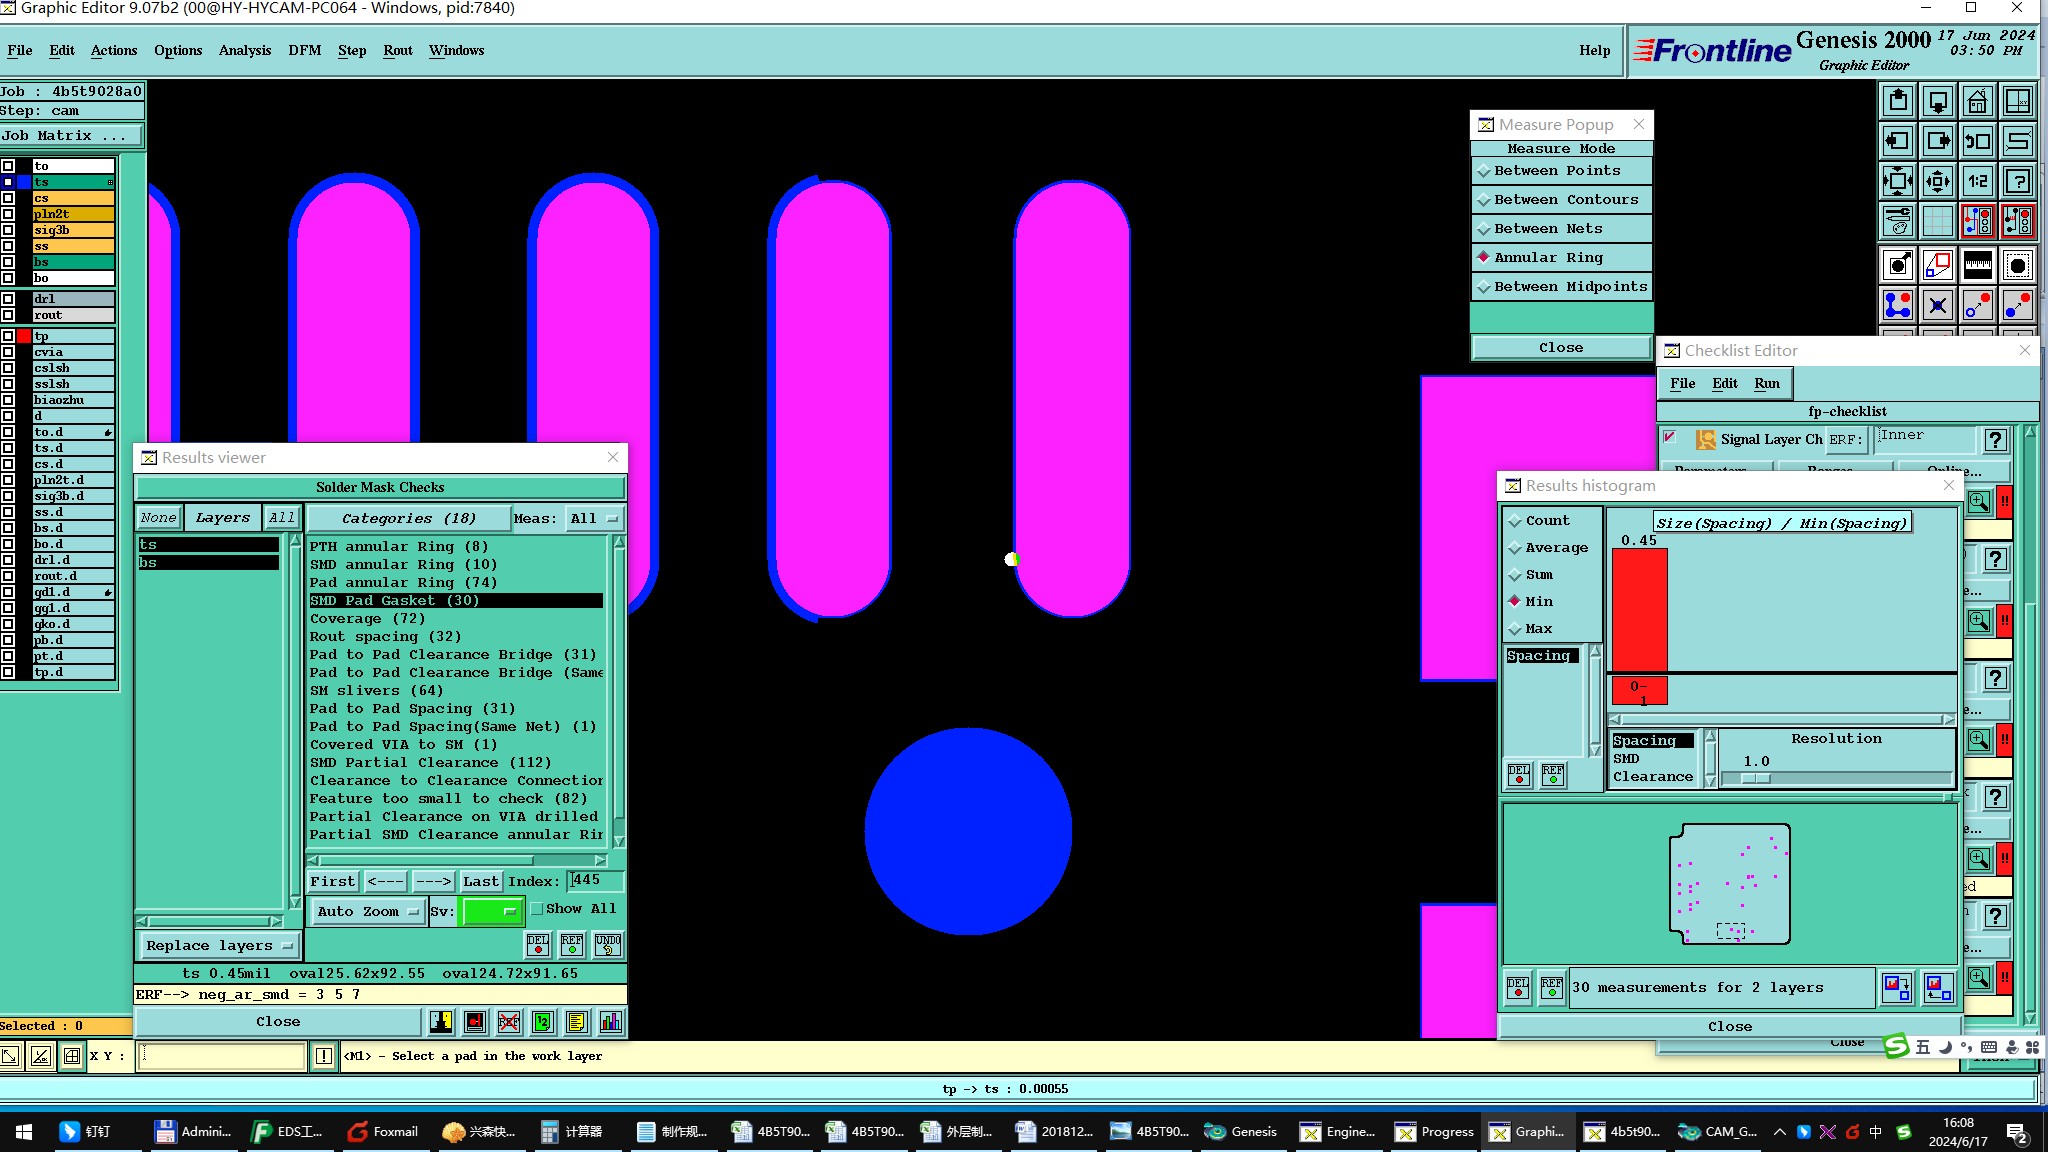Expand the Replace layers dropdown
This screenshot has height=1152, width=2048.
(x=218, y=945)
